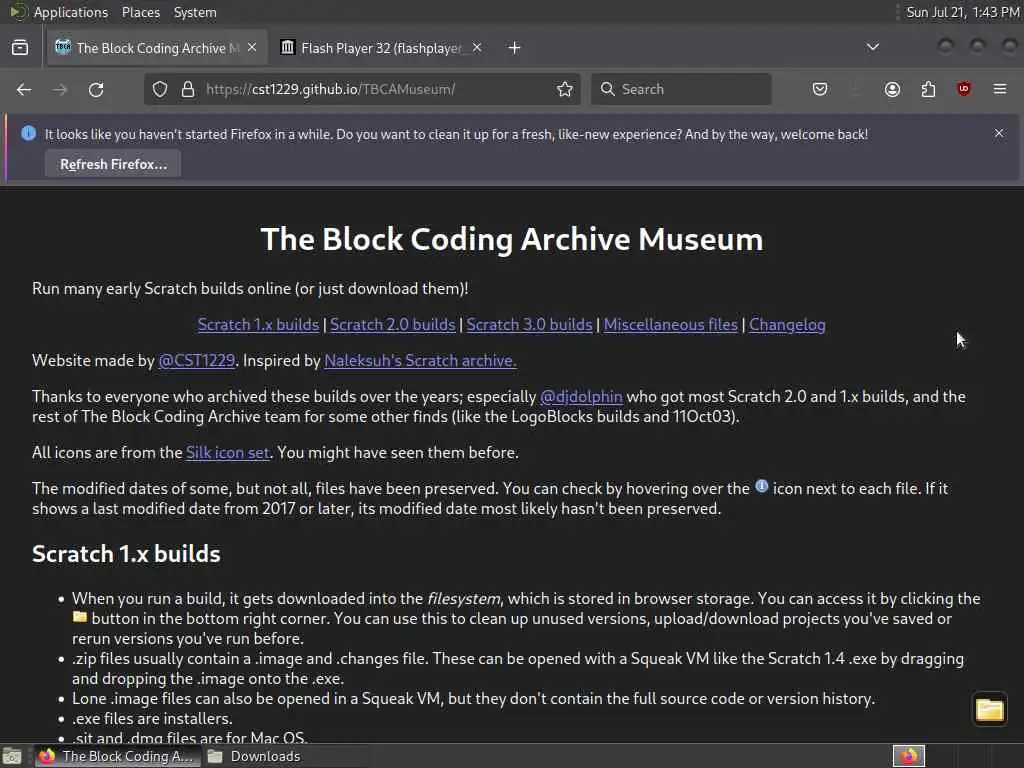Click the info icon in modified dates paragraph
This screenshot has width=1024, height=768.
(x=761, y=486)
